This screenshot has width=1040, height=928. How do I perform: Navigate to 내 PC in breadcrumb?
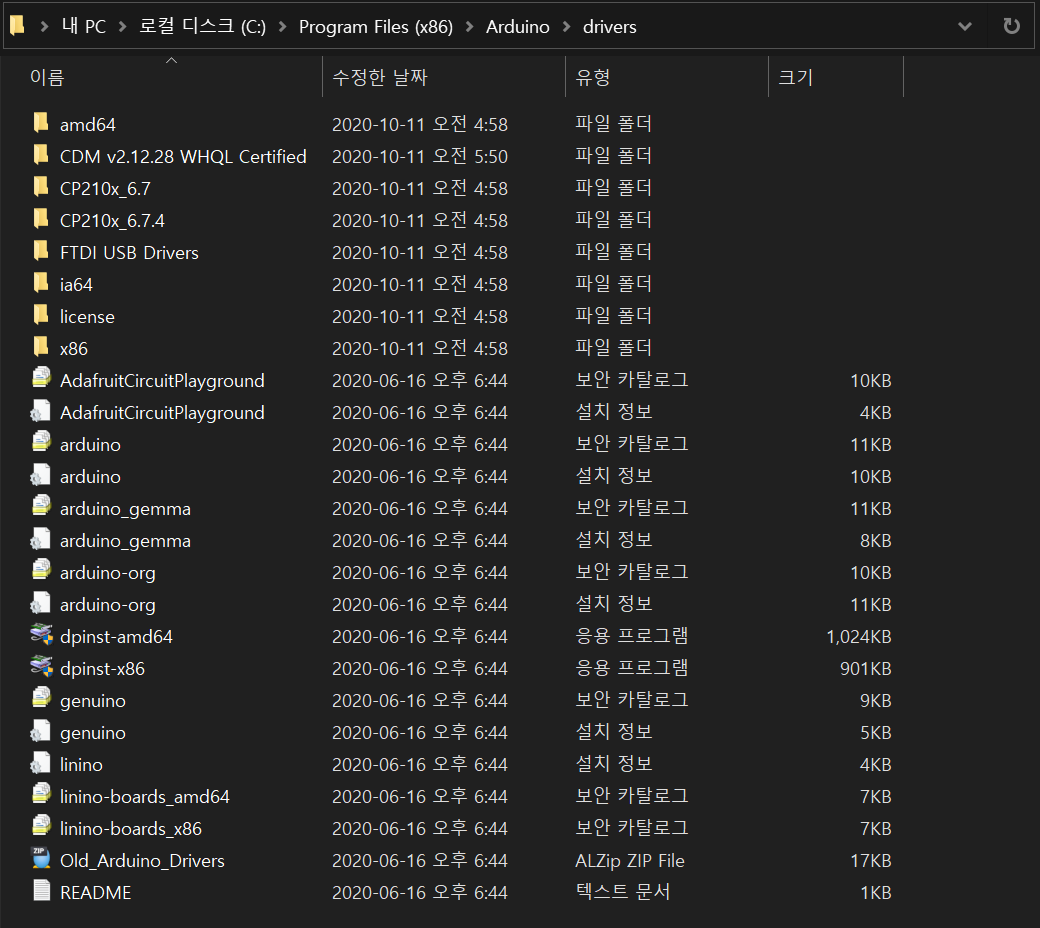coord(84,27)
